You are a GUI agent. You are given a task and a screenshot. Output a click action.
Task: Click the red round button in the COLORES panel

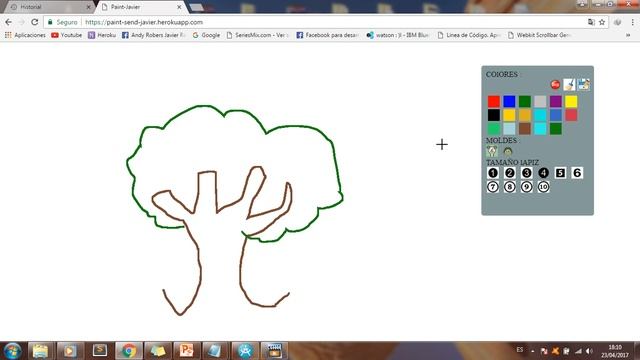pos(555,84)
